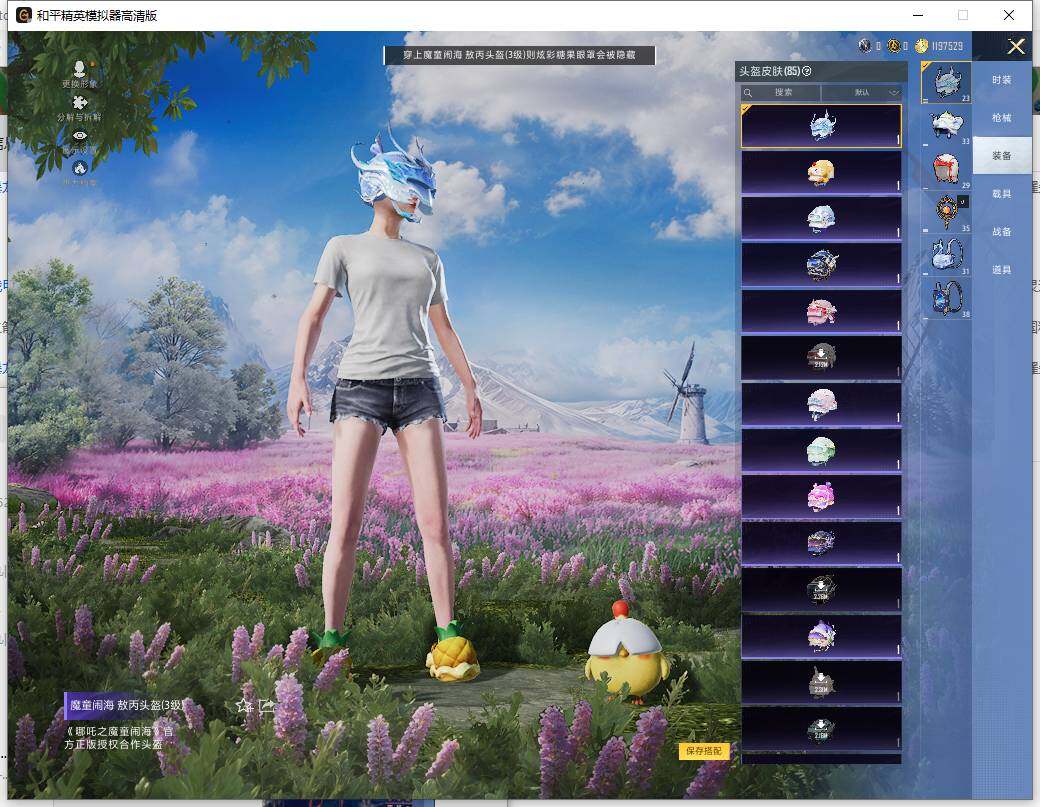Image resolution: width=1040 pixels, height=807 pixels.
Task: Open blue backpack category numbered 38
Action: coord(946,299)
